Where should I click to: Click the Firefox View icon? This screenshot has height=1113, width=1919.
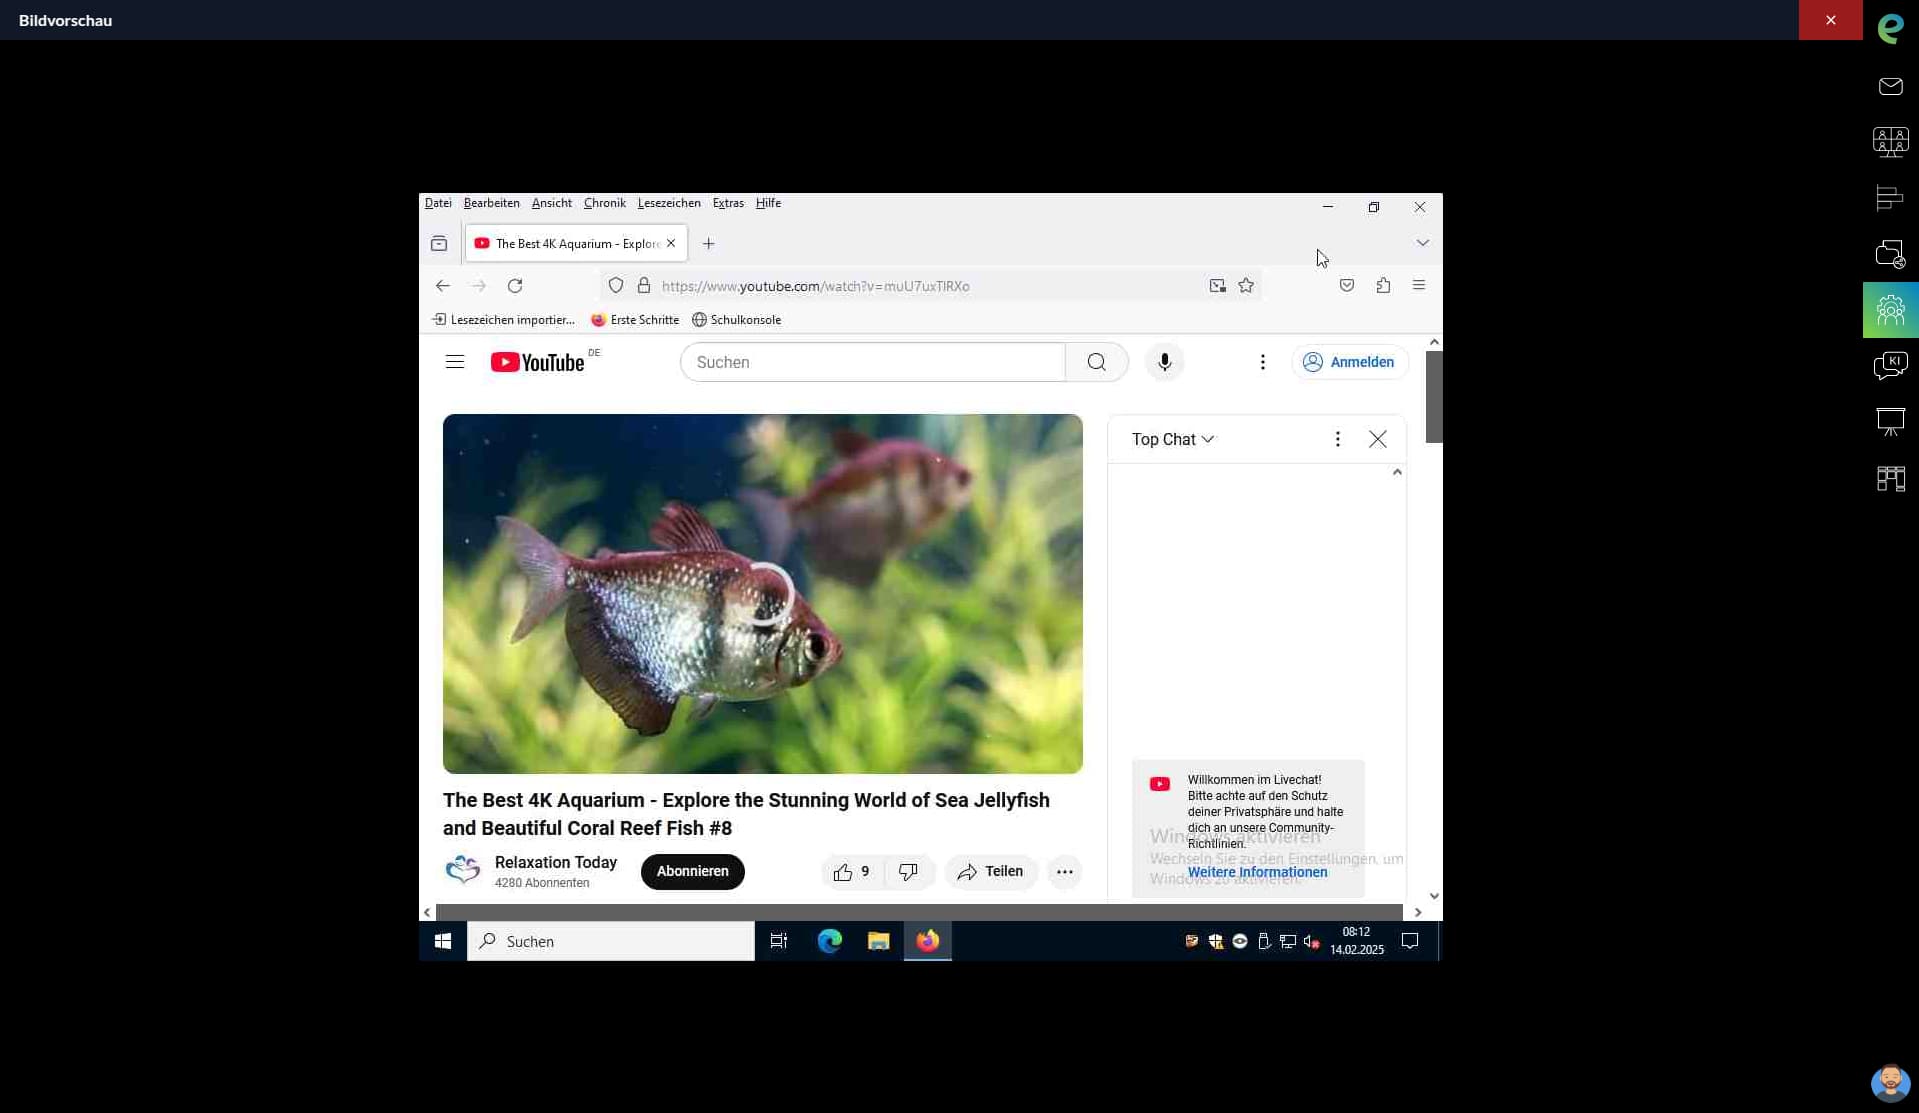tap(439, 243)
